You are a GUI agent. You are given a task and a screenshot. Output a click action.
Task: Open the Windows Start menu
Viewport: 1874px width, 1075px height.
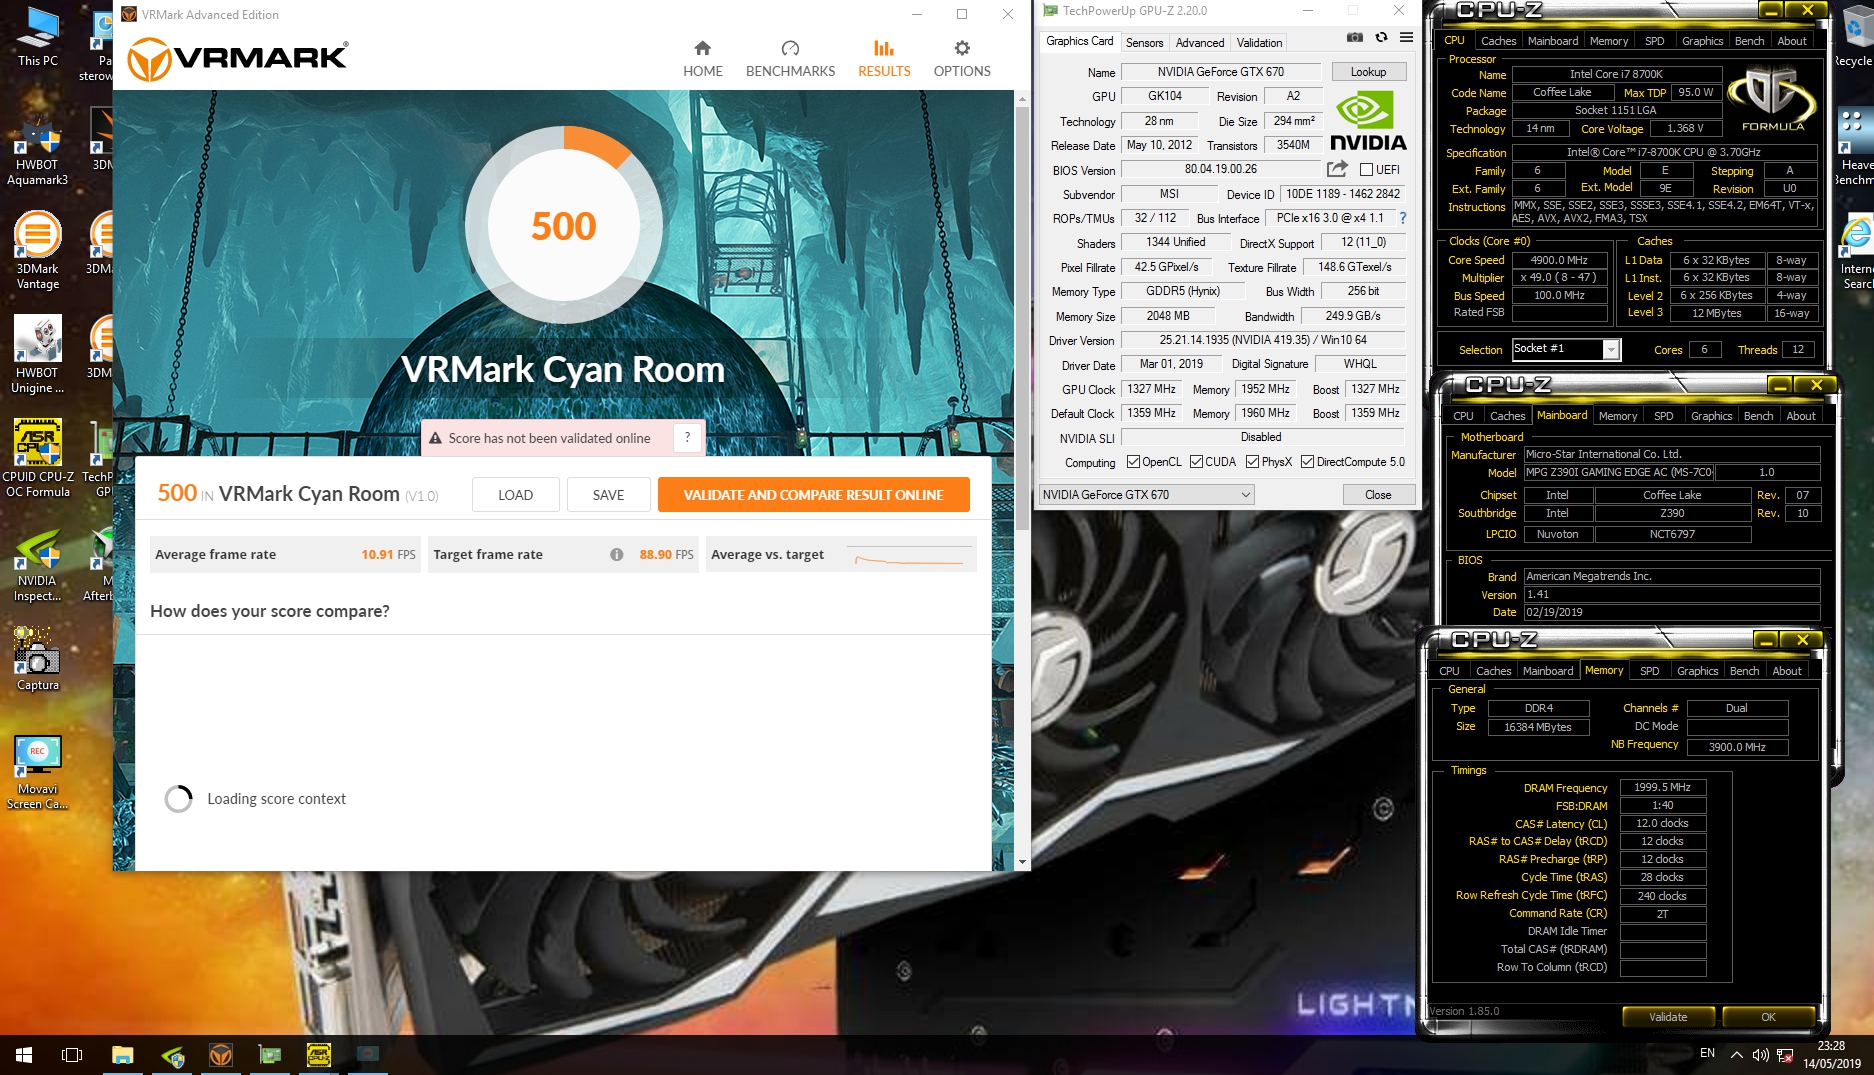24,1054
